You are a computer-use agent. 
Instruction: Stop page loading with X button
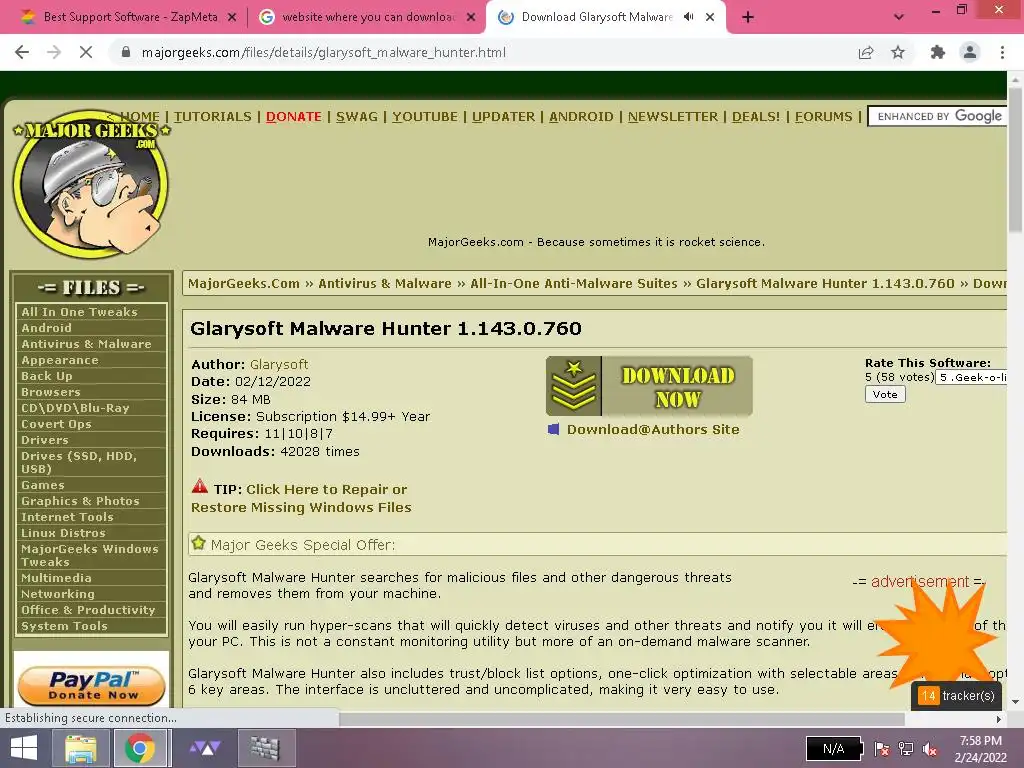[x=86, y=52]
